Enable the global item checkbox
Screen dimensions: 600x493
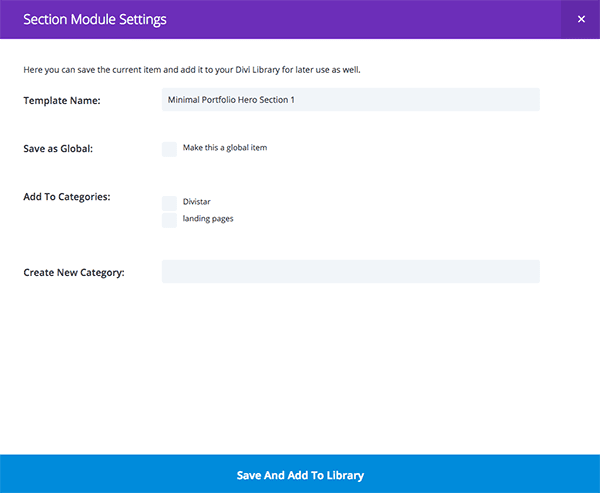169,149
